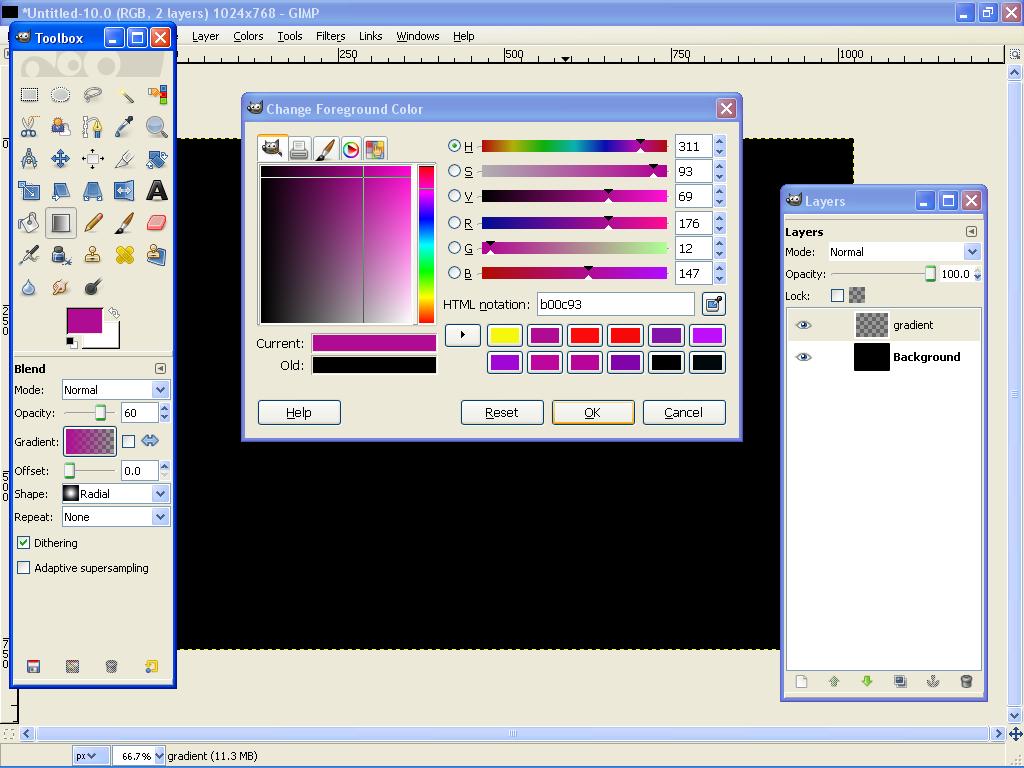Image resolution: width=1024 pixels, height=768 pixels.
Task: Open the Colors menu
Action: tap(248, 37)
